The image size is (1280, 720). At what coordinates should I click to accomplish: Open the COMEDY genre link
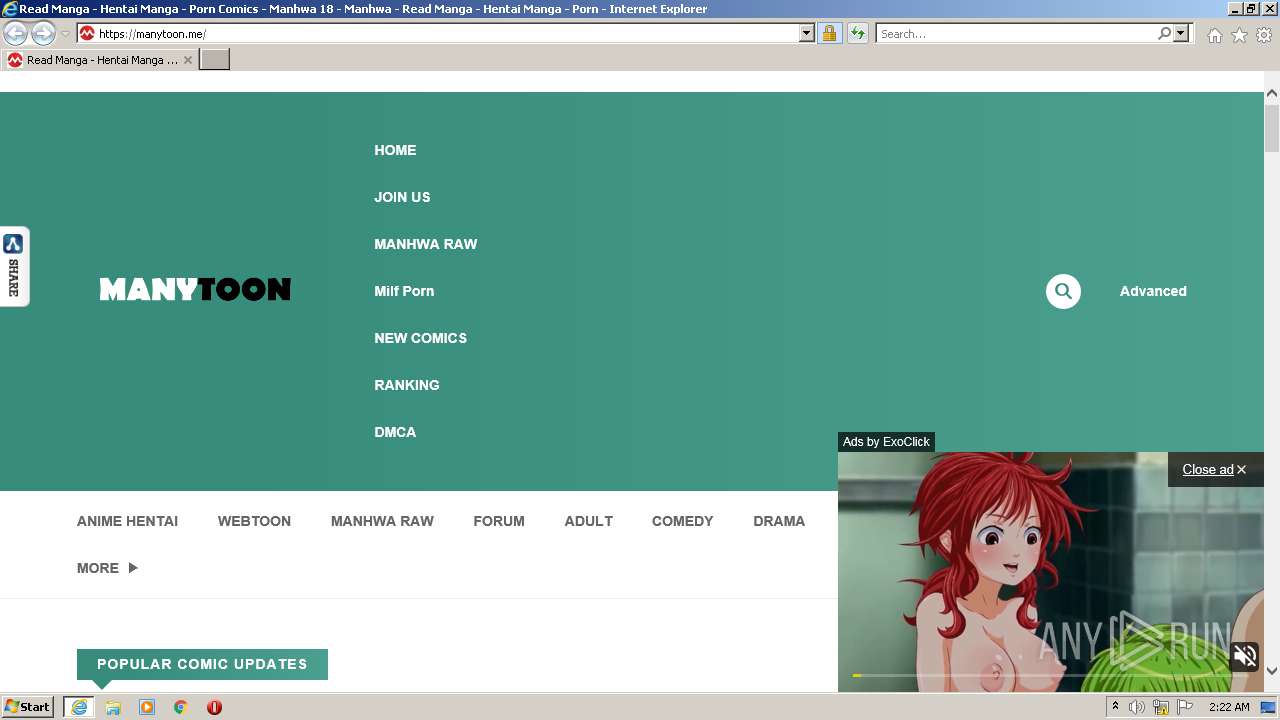683,521
